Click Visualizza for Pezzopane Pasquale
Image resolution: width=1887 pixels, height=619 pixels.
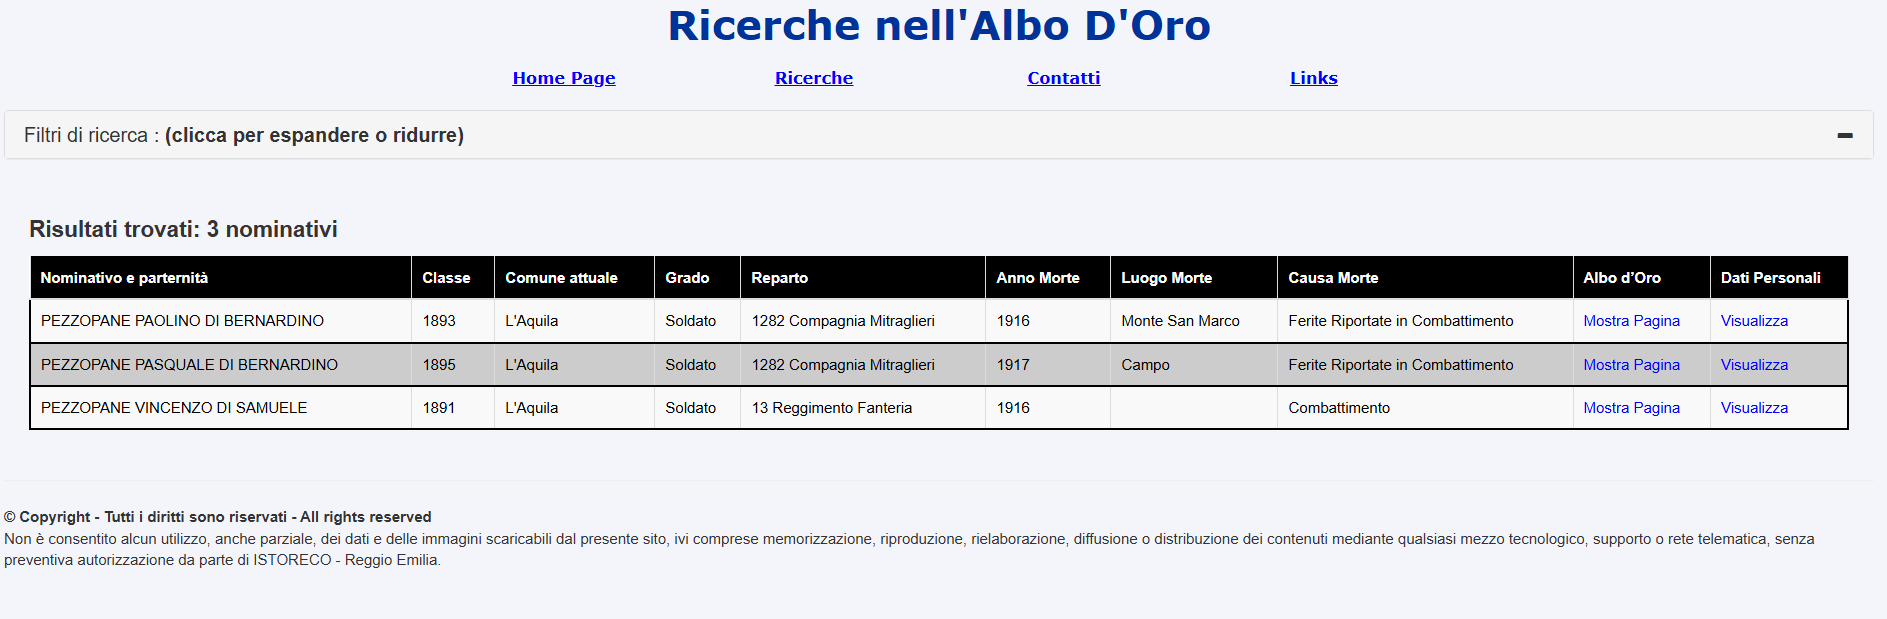pyautogui.click(x=1754, y=365)
